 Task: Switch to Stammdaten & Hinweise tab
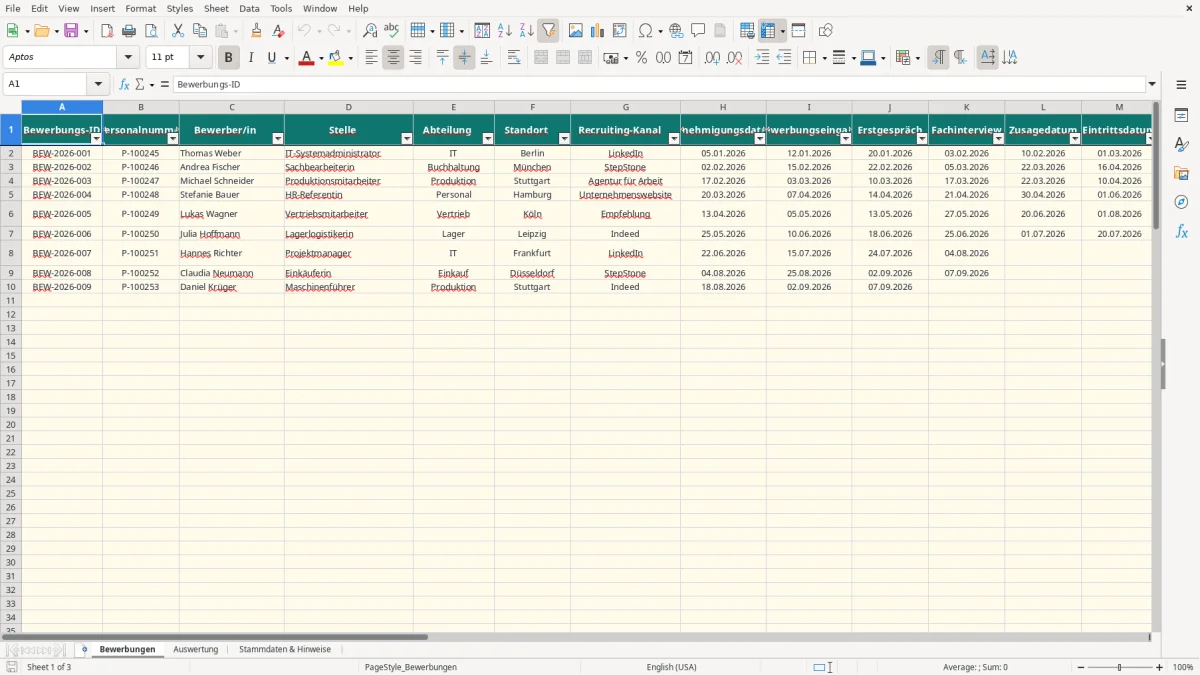click(x=285, y=649)
